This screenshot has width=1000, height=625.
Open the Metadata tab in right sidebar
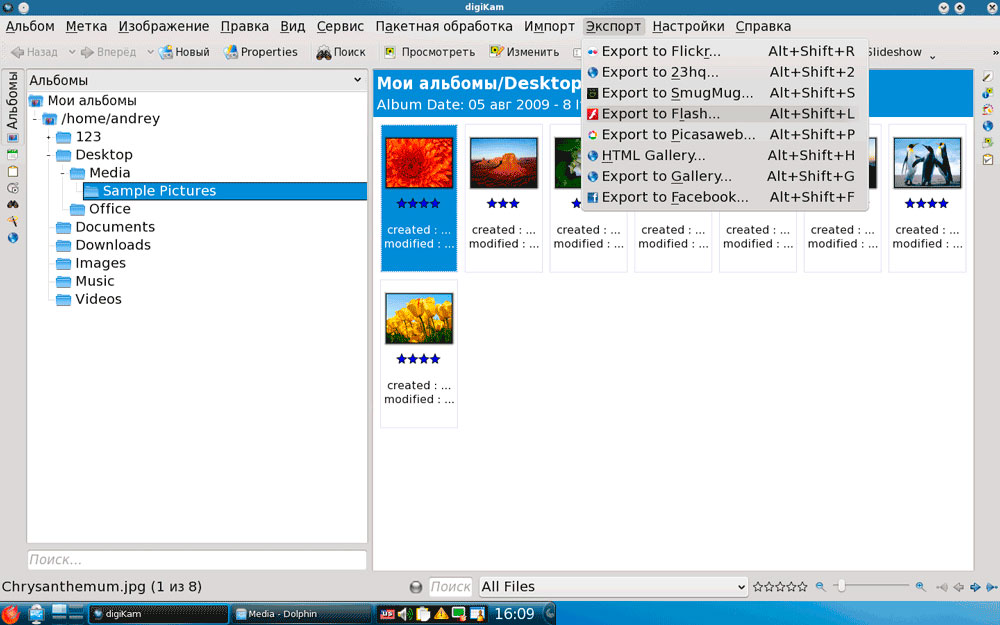pyautogui.click(x=987, y=93)
